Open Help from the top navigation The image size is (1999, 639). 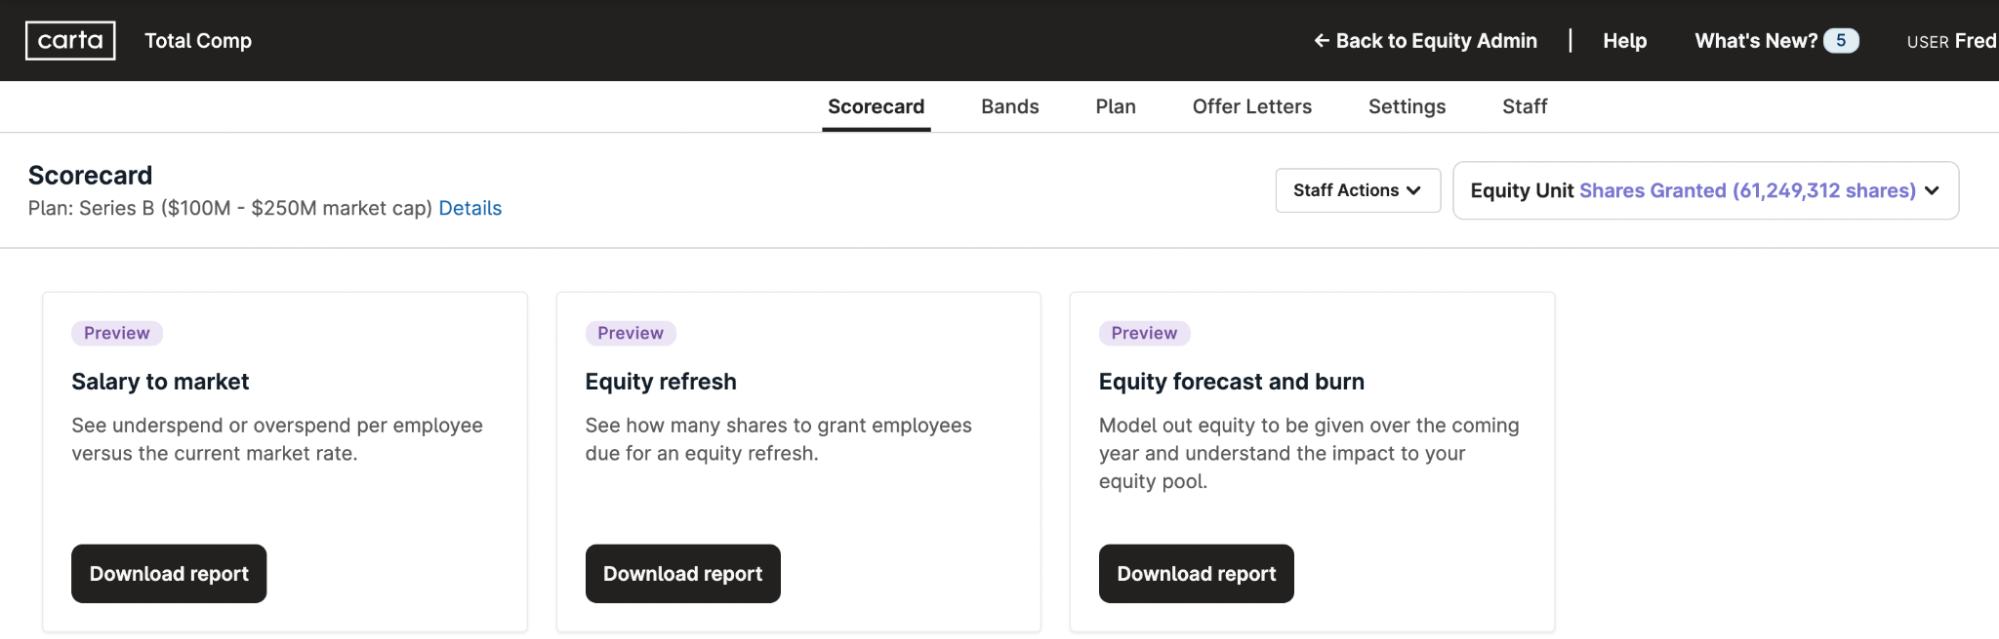tap(1623, 41)
